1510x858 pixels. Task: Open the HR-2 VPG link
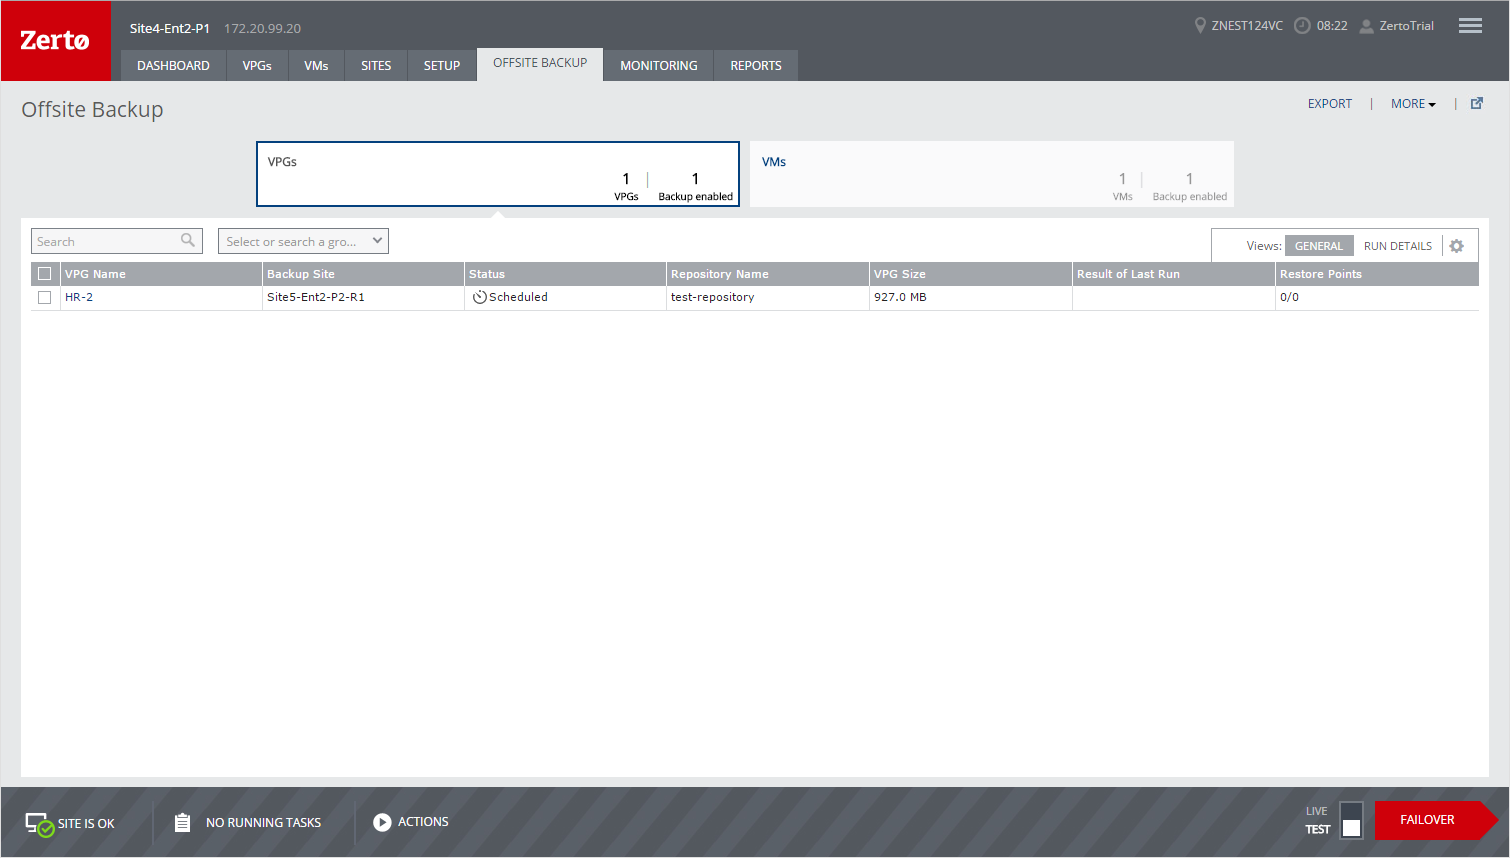point(79,297)
